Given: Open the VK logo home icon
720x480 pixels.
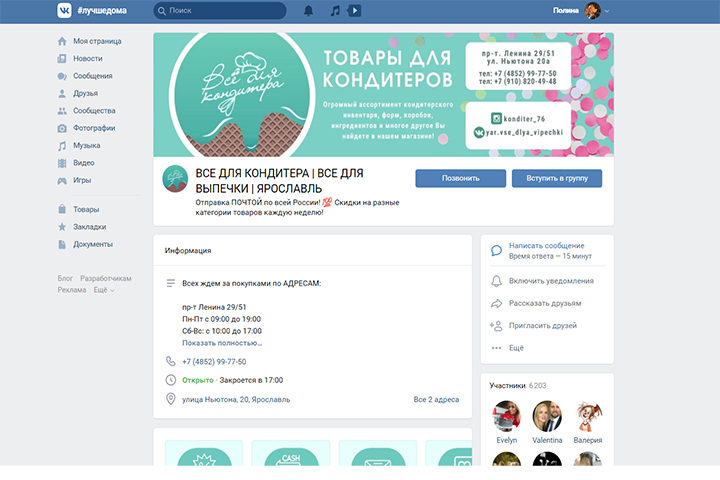Looking at the screenshot, I should coord(64,10).
